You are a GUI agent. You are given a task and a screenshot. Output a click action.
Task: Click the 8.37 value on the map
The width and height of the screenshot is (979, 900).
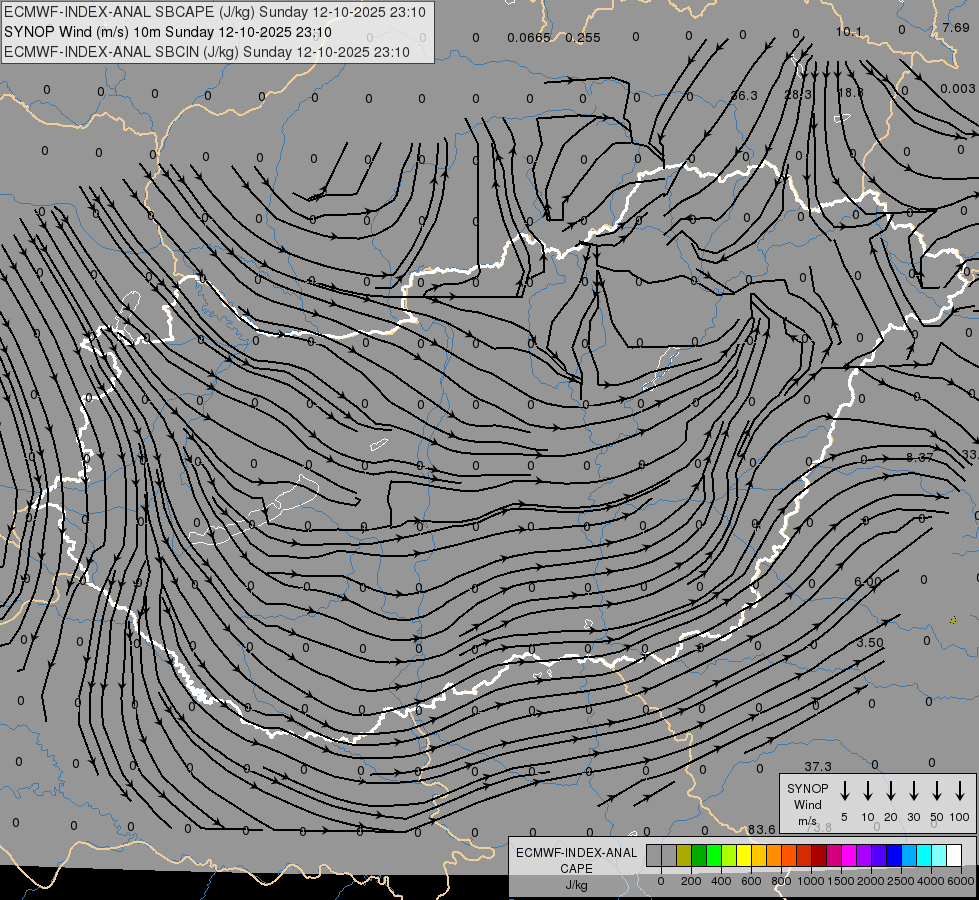920,457
